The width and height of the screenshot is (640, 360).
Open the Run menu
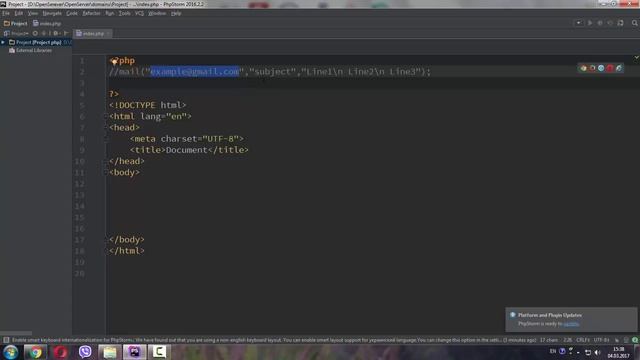110,13
